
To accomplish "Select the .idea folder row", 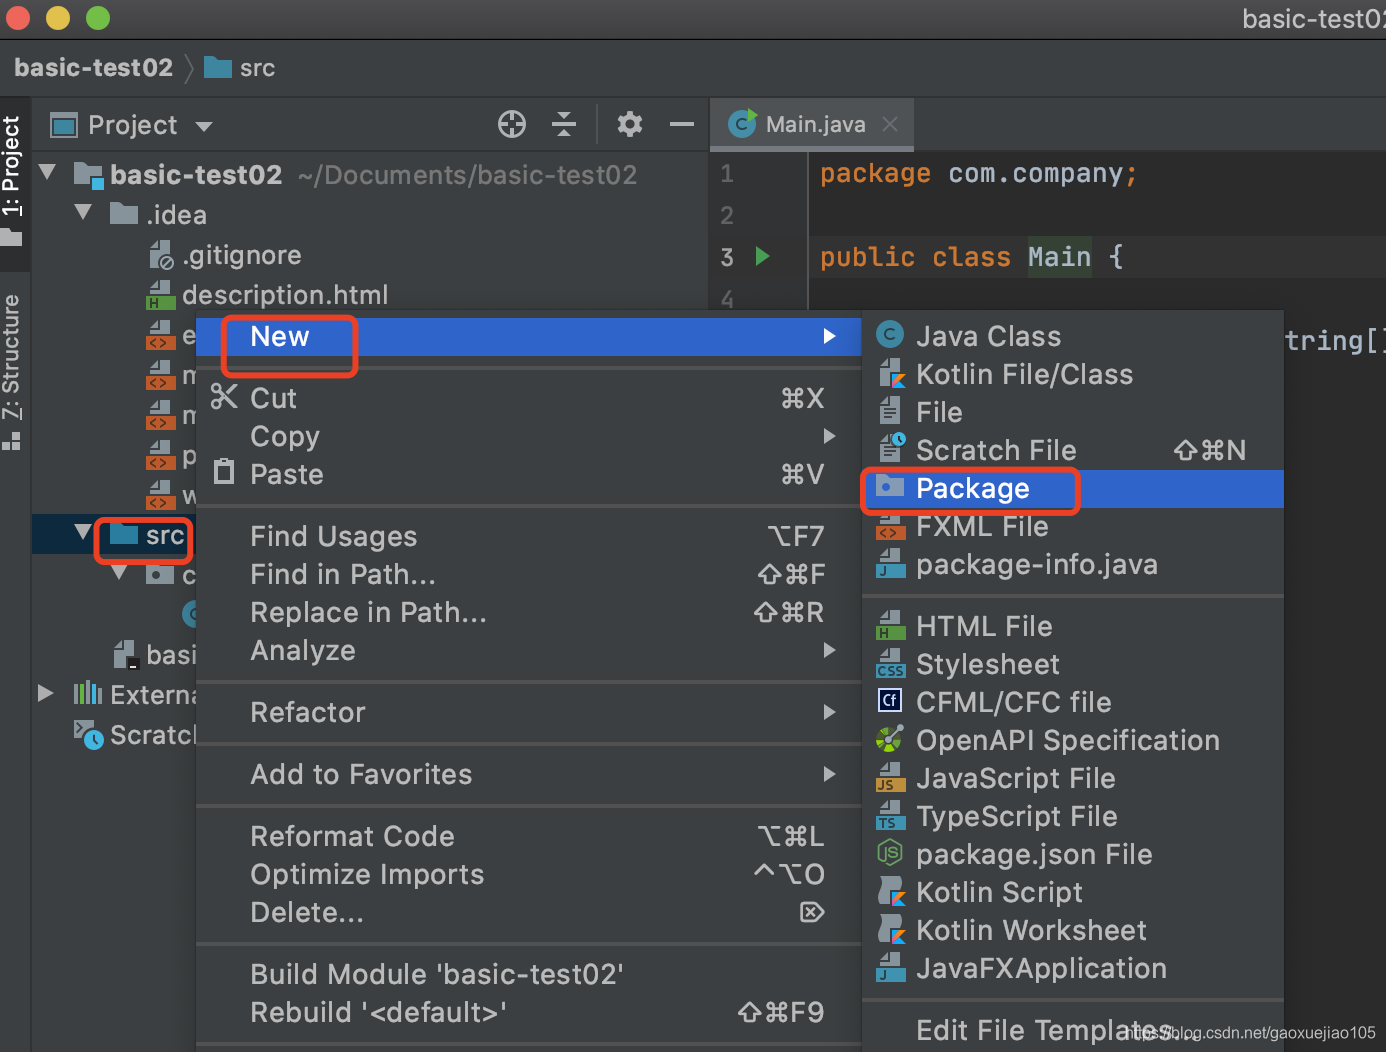I will pos(158,215).
